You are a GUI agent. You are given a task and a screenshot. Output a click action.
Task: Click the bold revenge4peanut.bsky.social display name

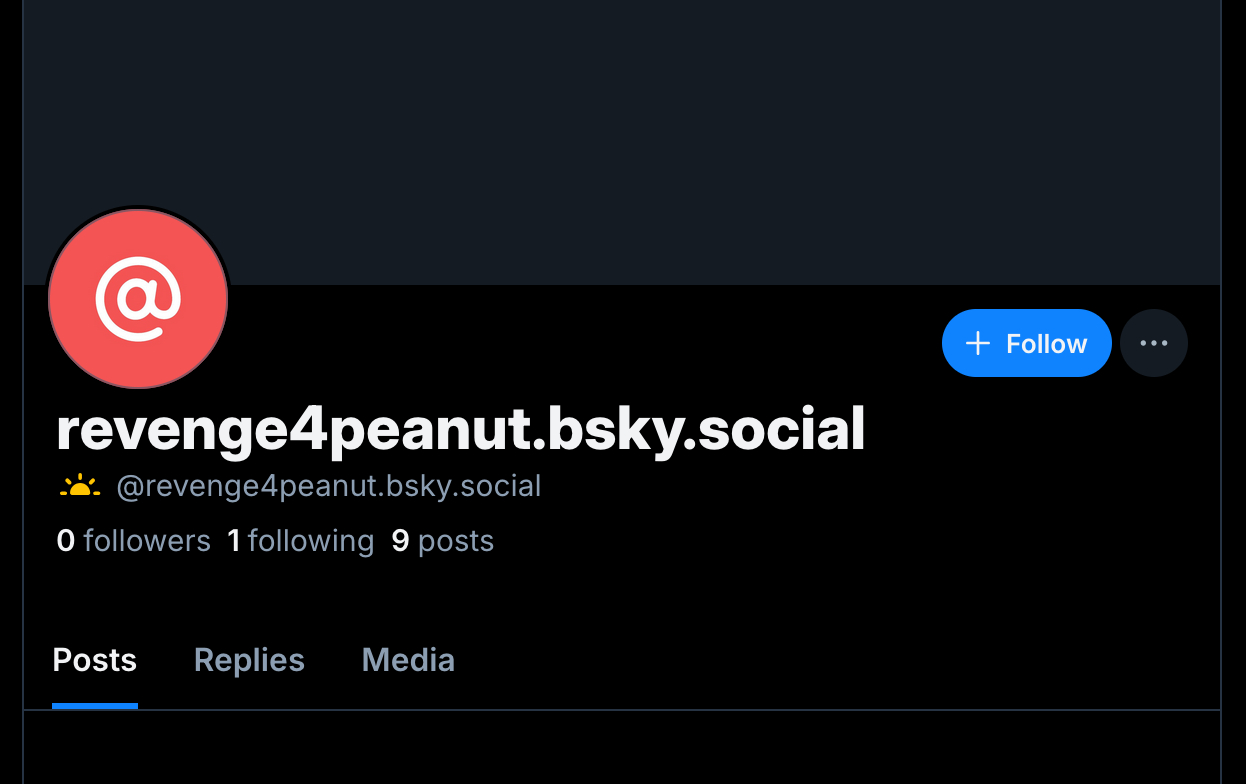[x=461, y=429]
